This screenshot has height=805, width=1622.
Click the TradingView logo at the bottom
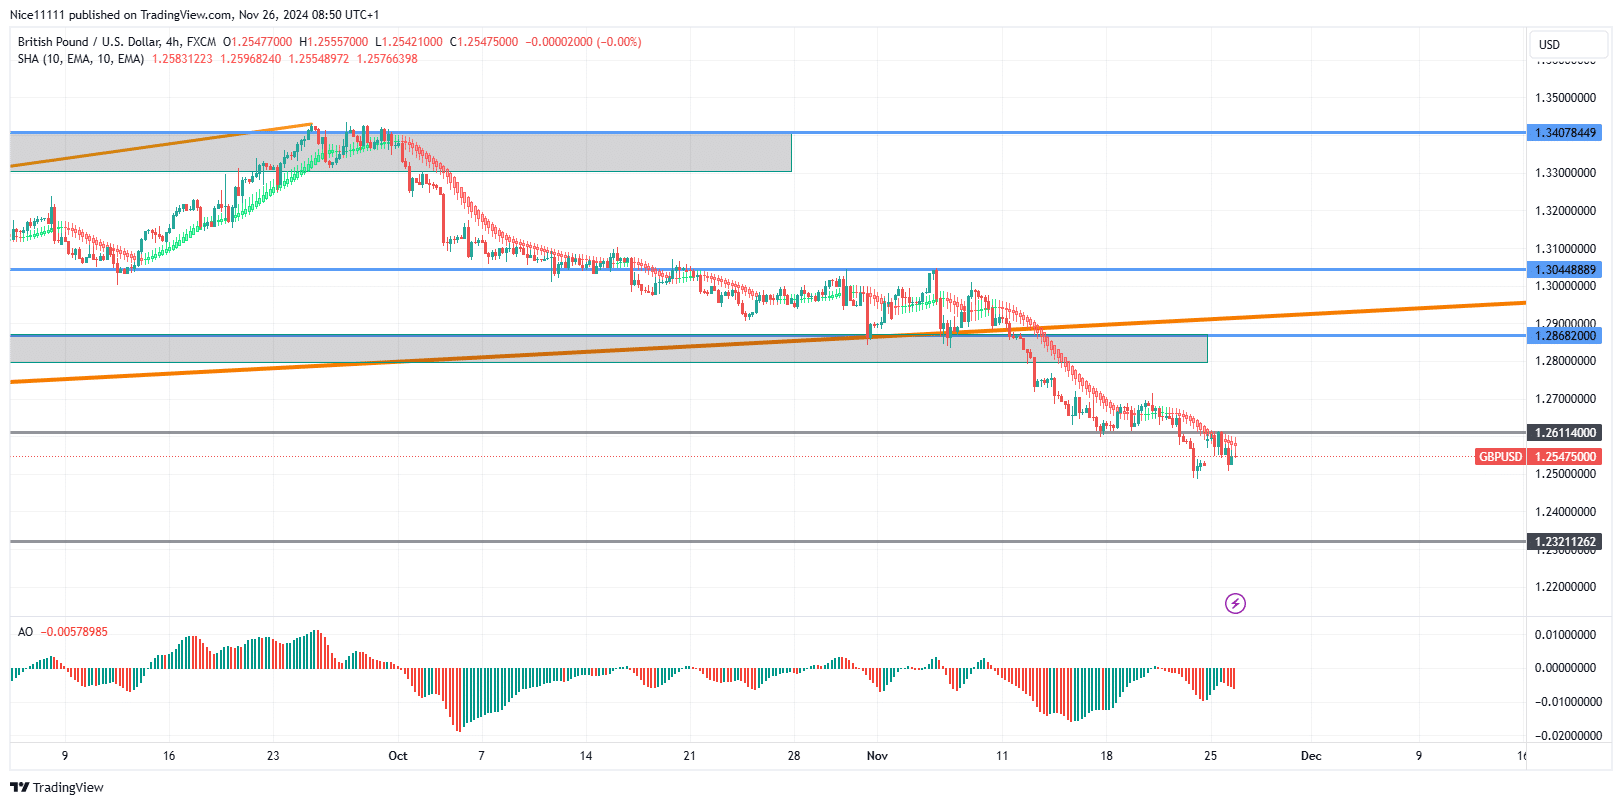coord(56,788)
